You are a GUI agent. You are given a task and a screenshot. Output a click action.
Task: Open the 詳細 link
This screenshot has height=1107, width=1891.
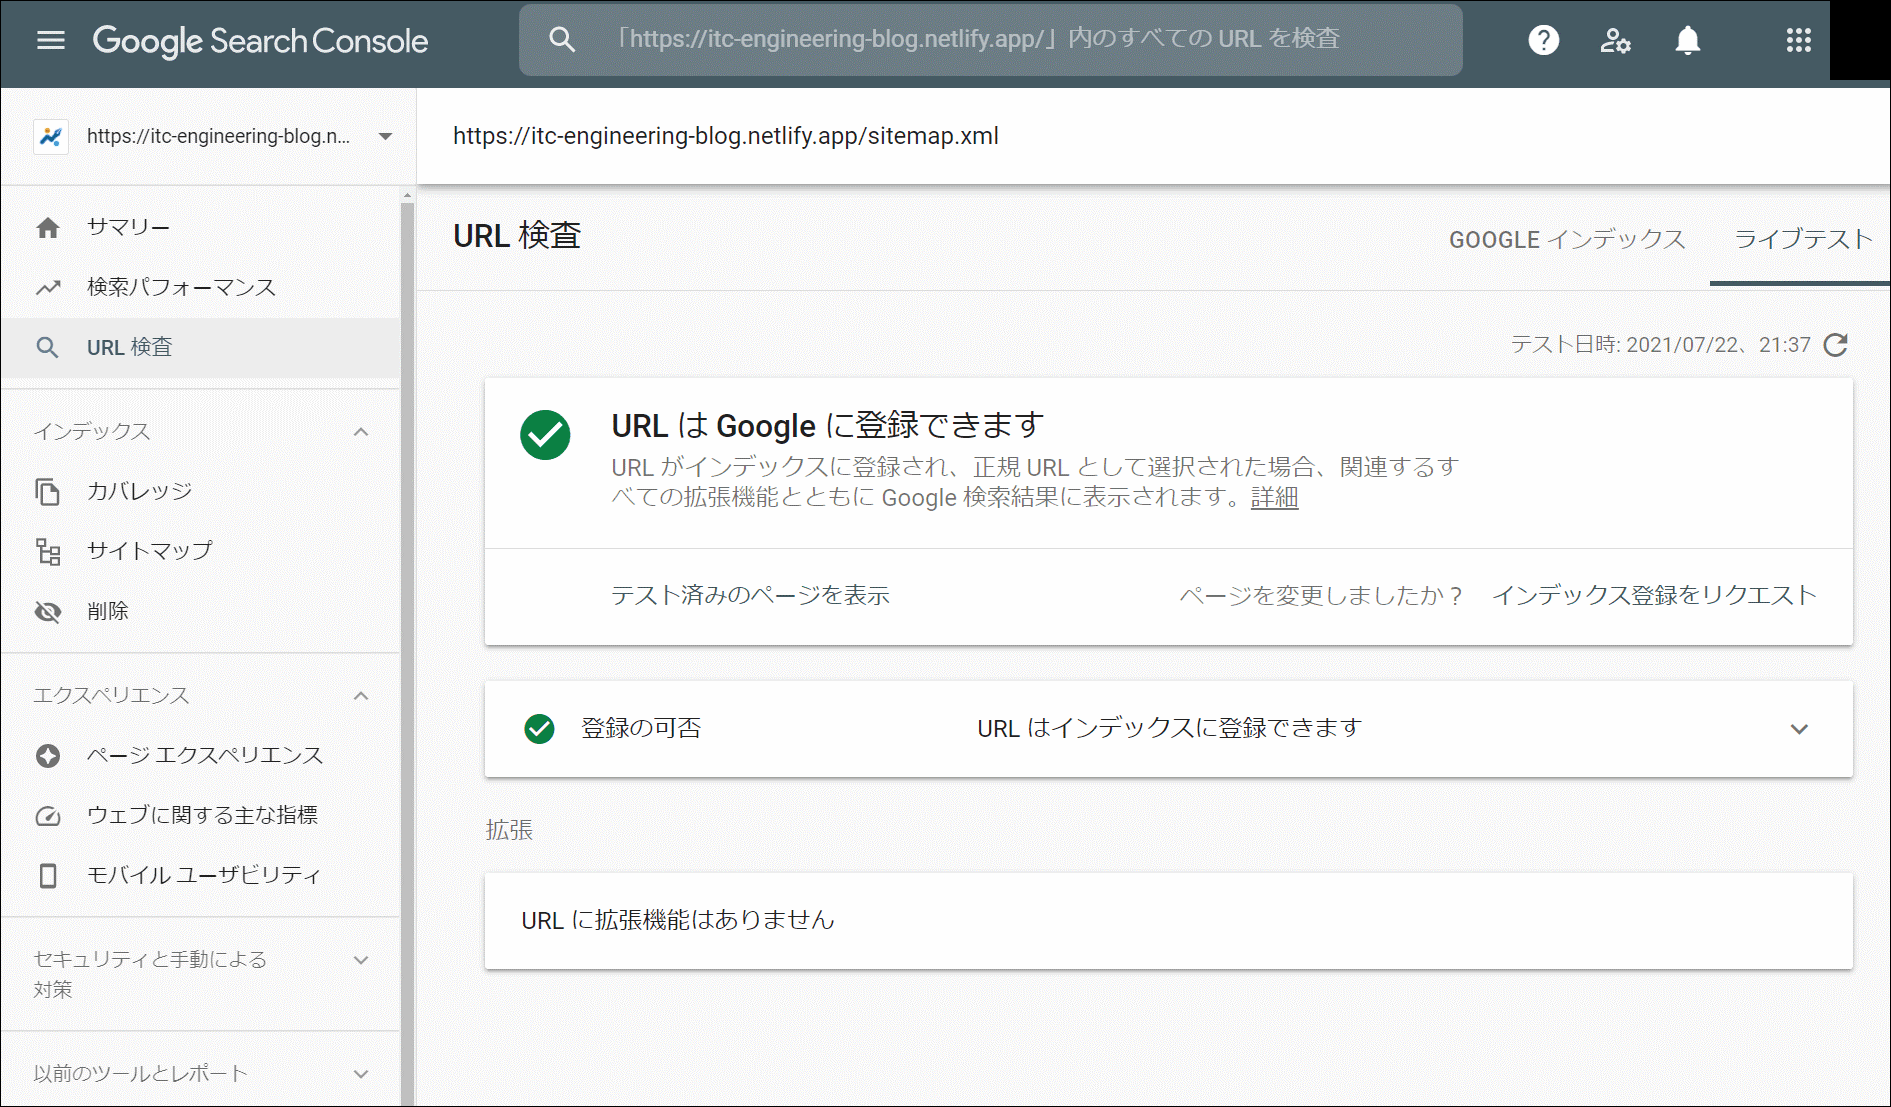point(1274,497)
